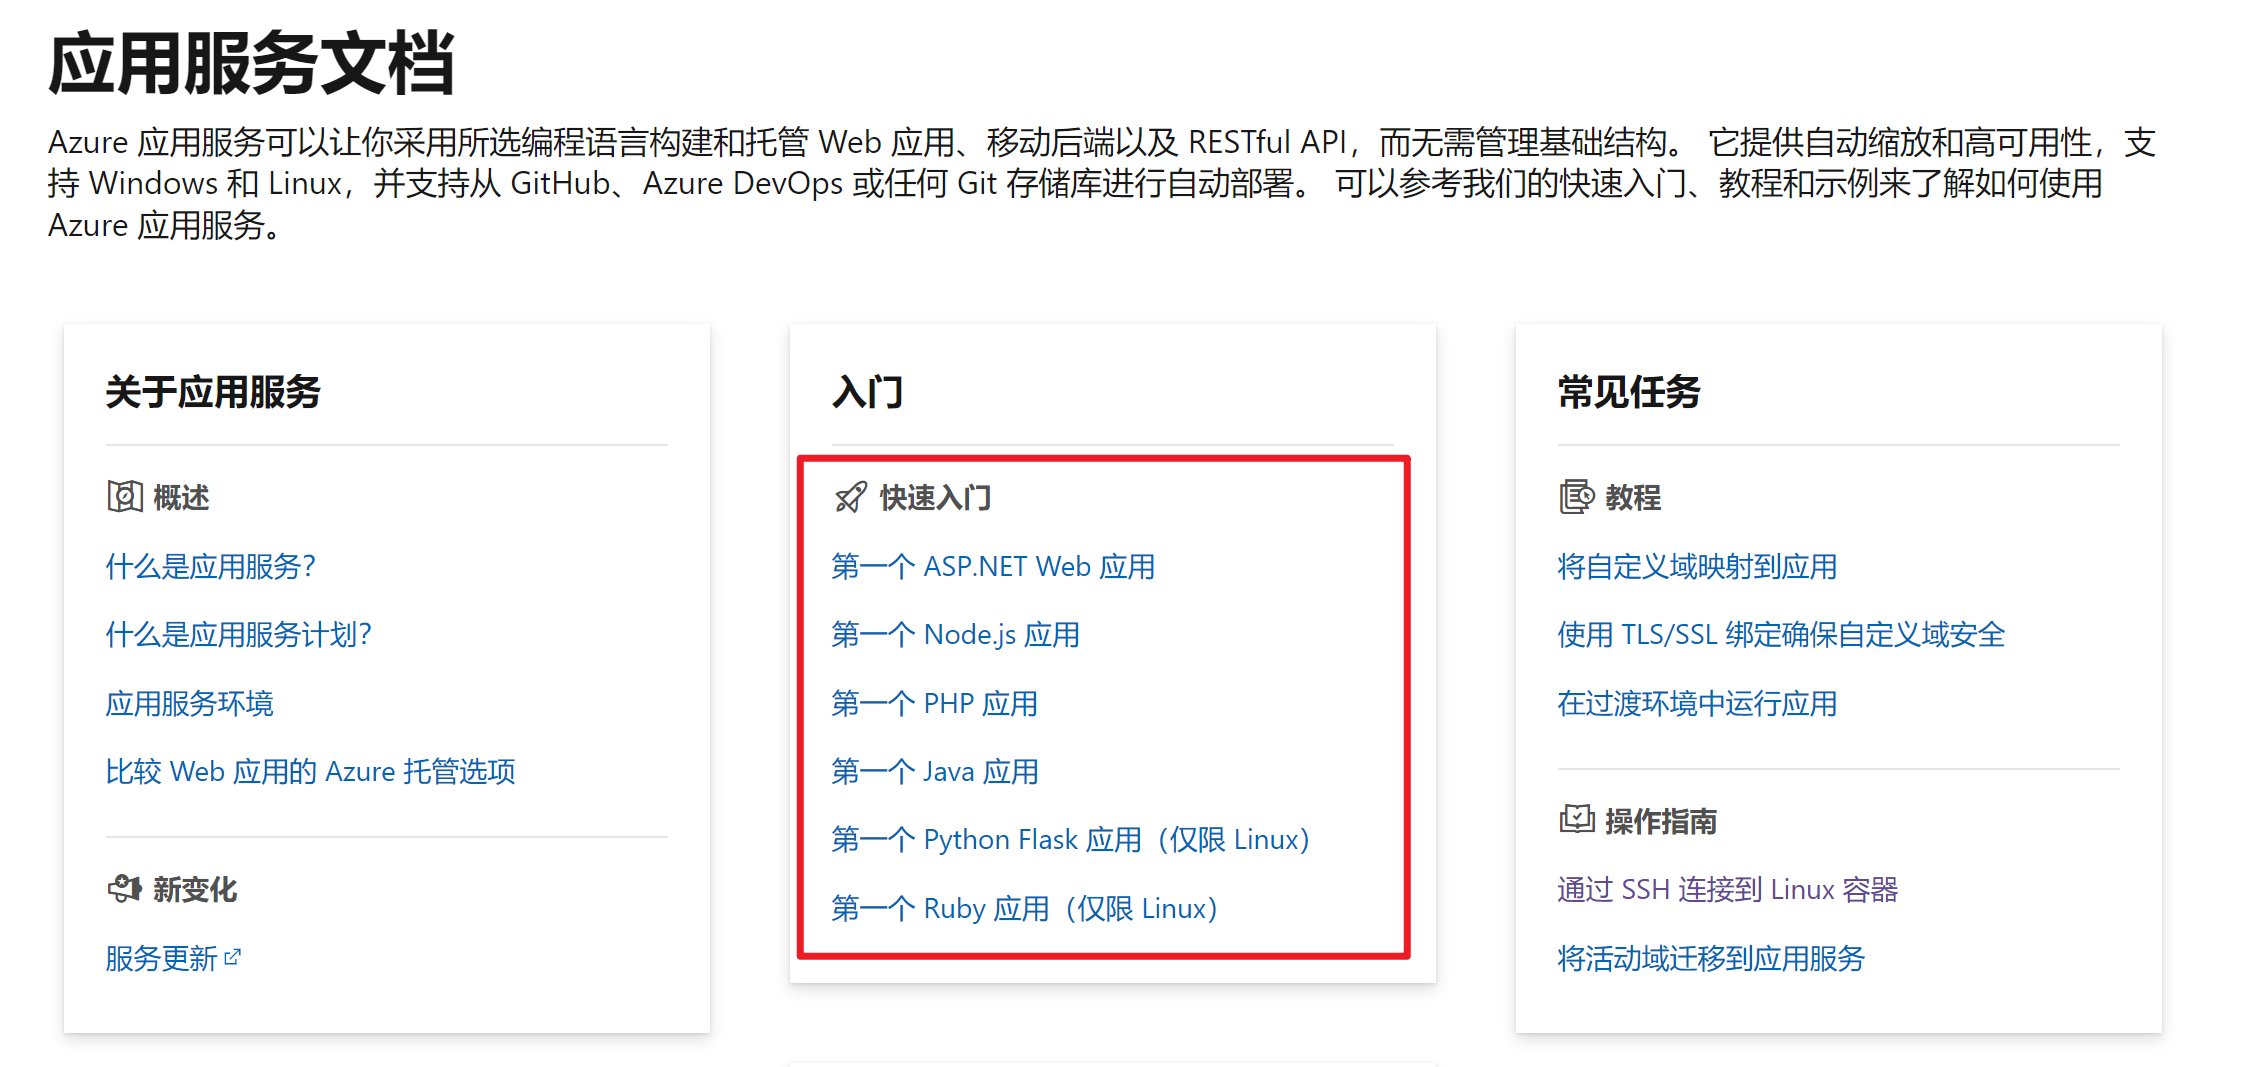Screen dimensions: 2243x1067
Task: Click the tutorial icon beside 教程
Action: pos(1576,496)
